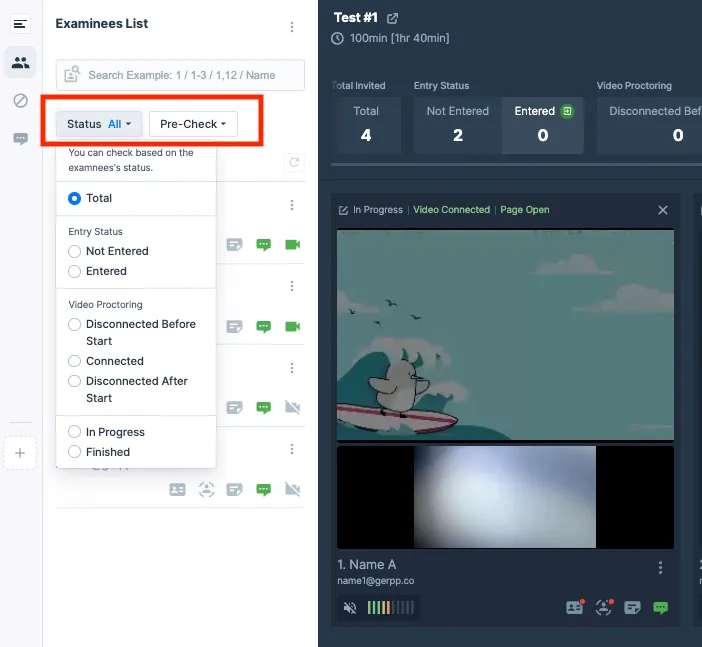Open the Test #1 external link icon
Viewport: 702px width, 647px height.
(x=392, y=18)
